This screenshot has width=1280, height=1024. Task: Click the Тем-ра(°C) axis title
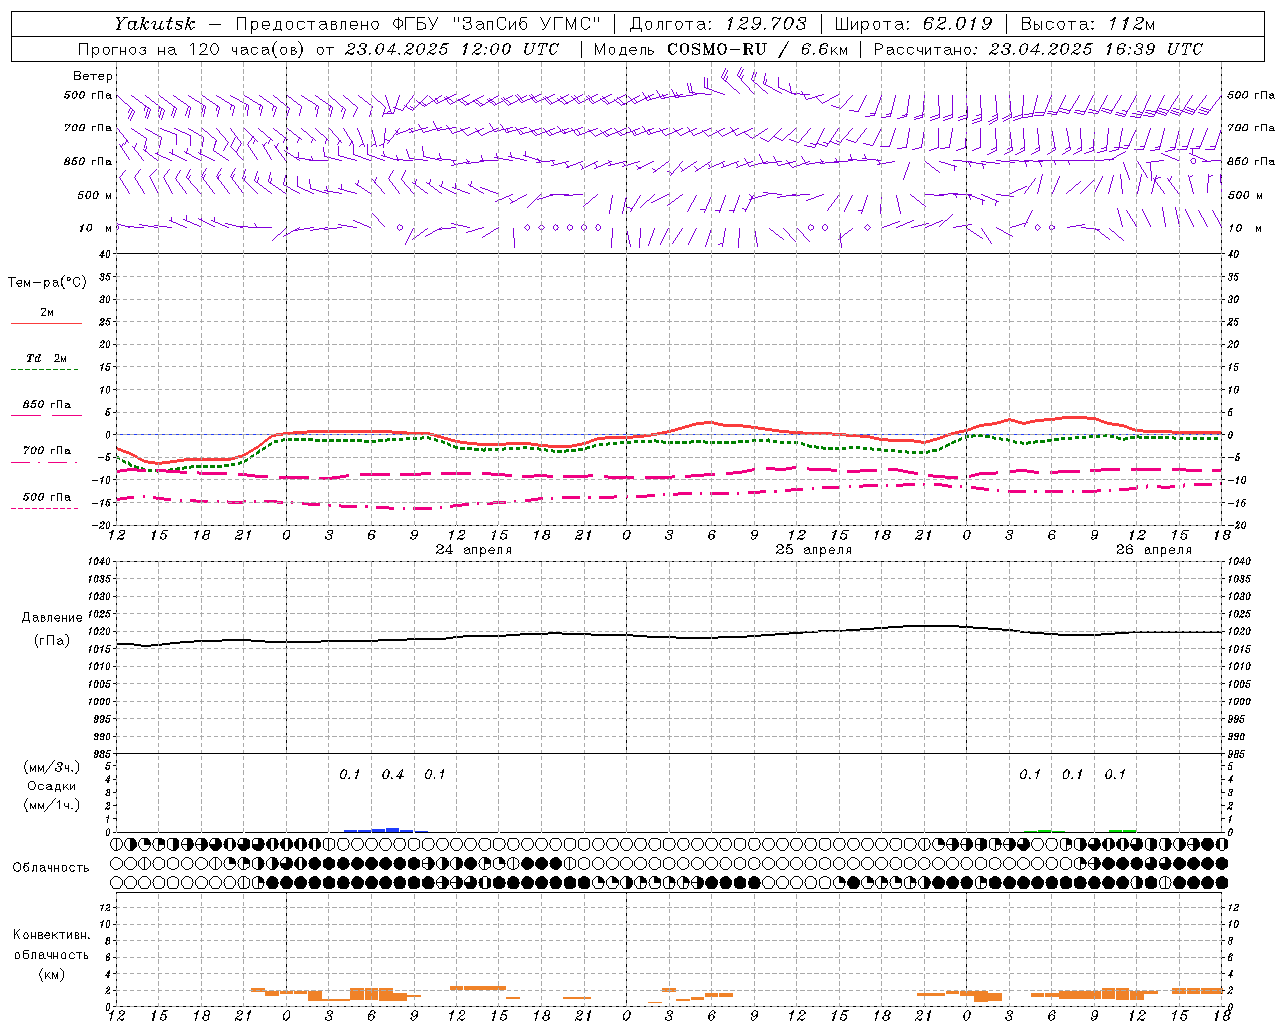[x=47, y=282]
